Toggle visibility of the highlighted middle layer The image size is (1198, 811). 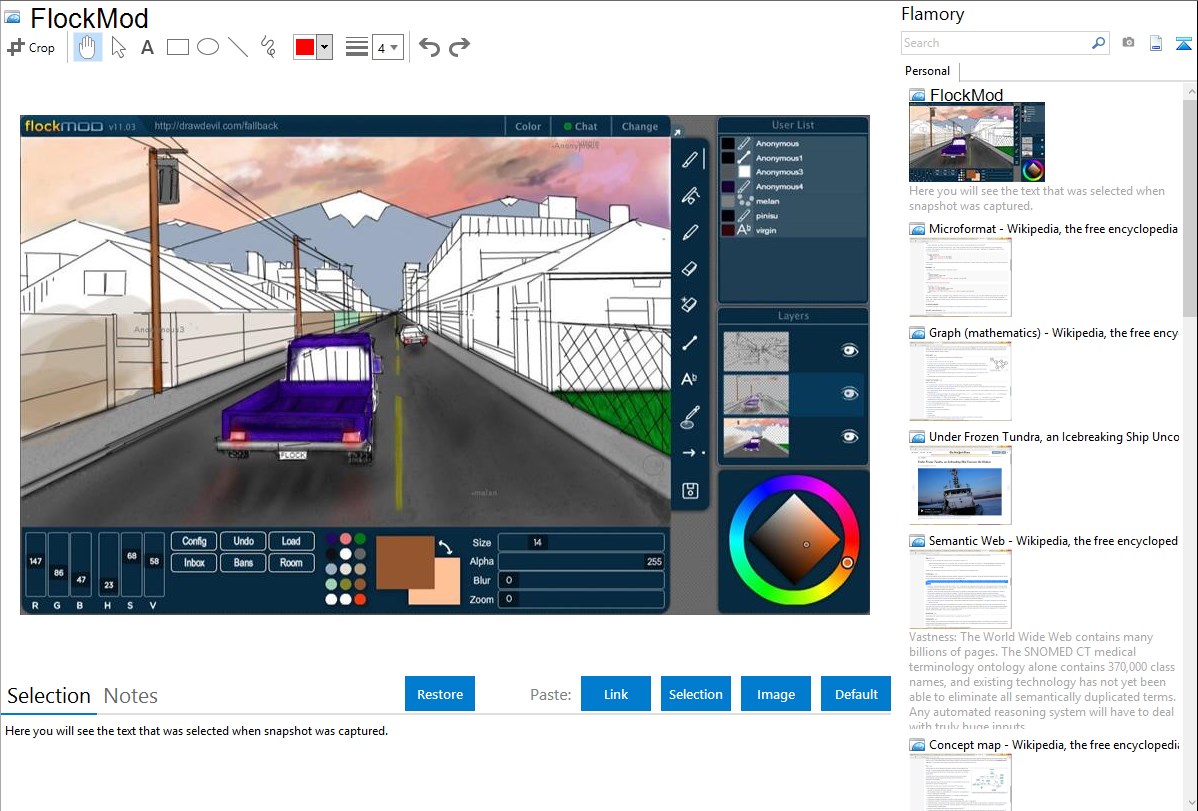click(x=849, y=394)
